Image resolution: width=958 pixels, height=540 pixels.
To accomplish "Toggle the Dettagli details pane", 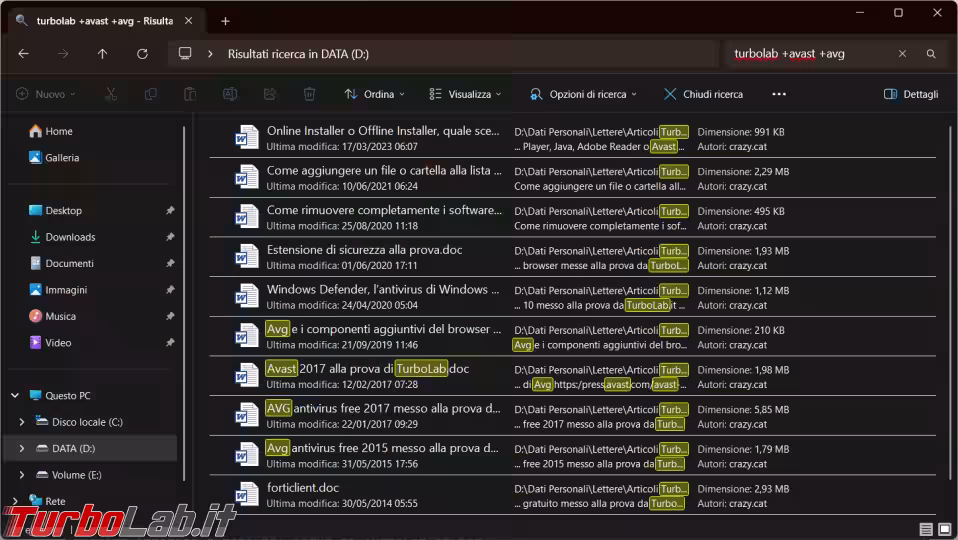I will (911, 94).
